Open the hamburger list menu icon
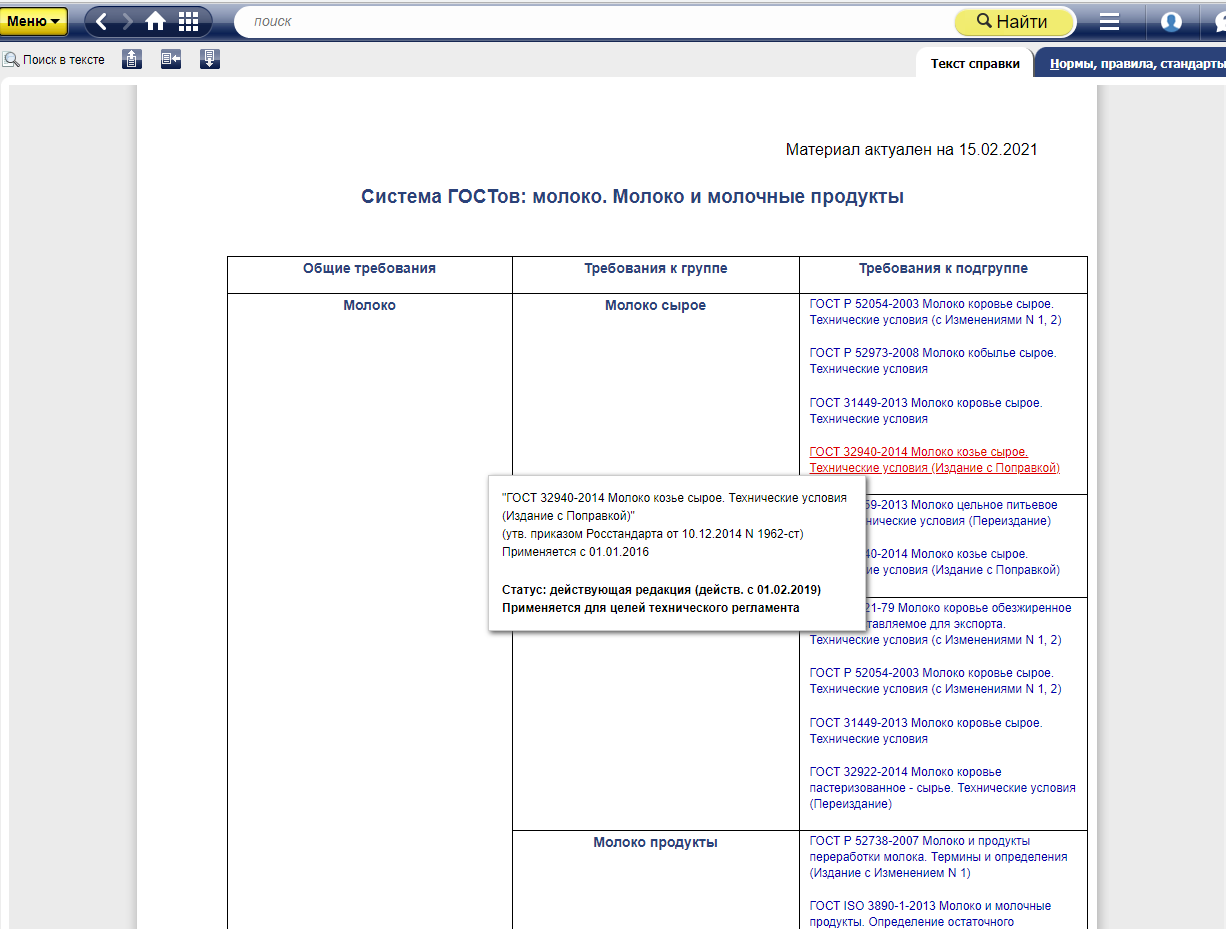Screen dimensions: 1226x929 point(1109,22)
